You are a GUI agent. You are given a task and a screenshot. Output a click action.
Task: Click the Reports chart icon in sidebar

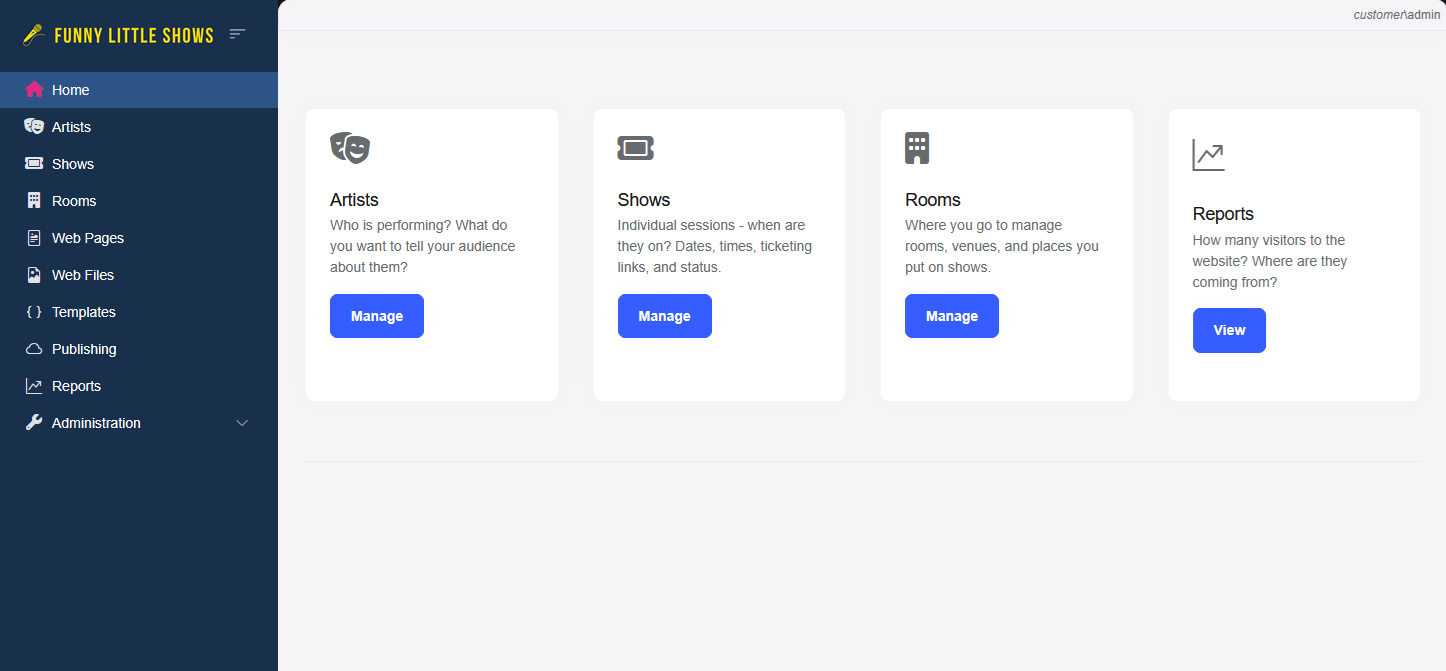tap(34, 386)
